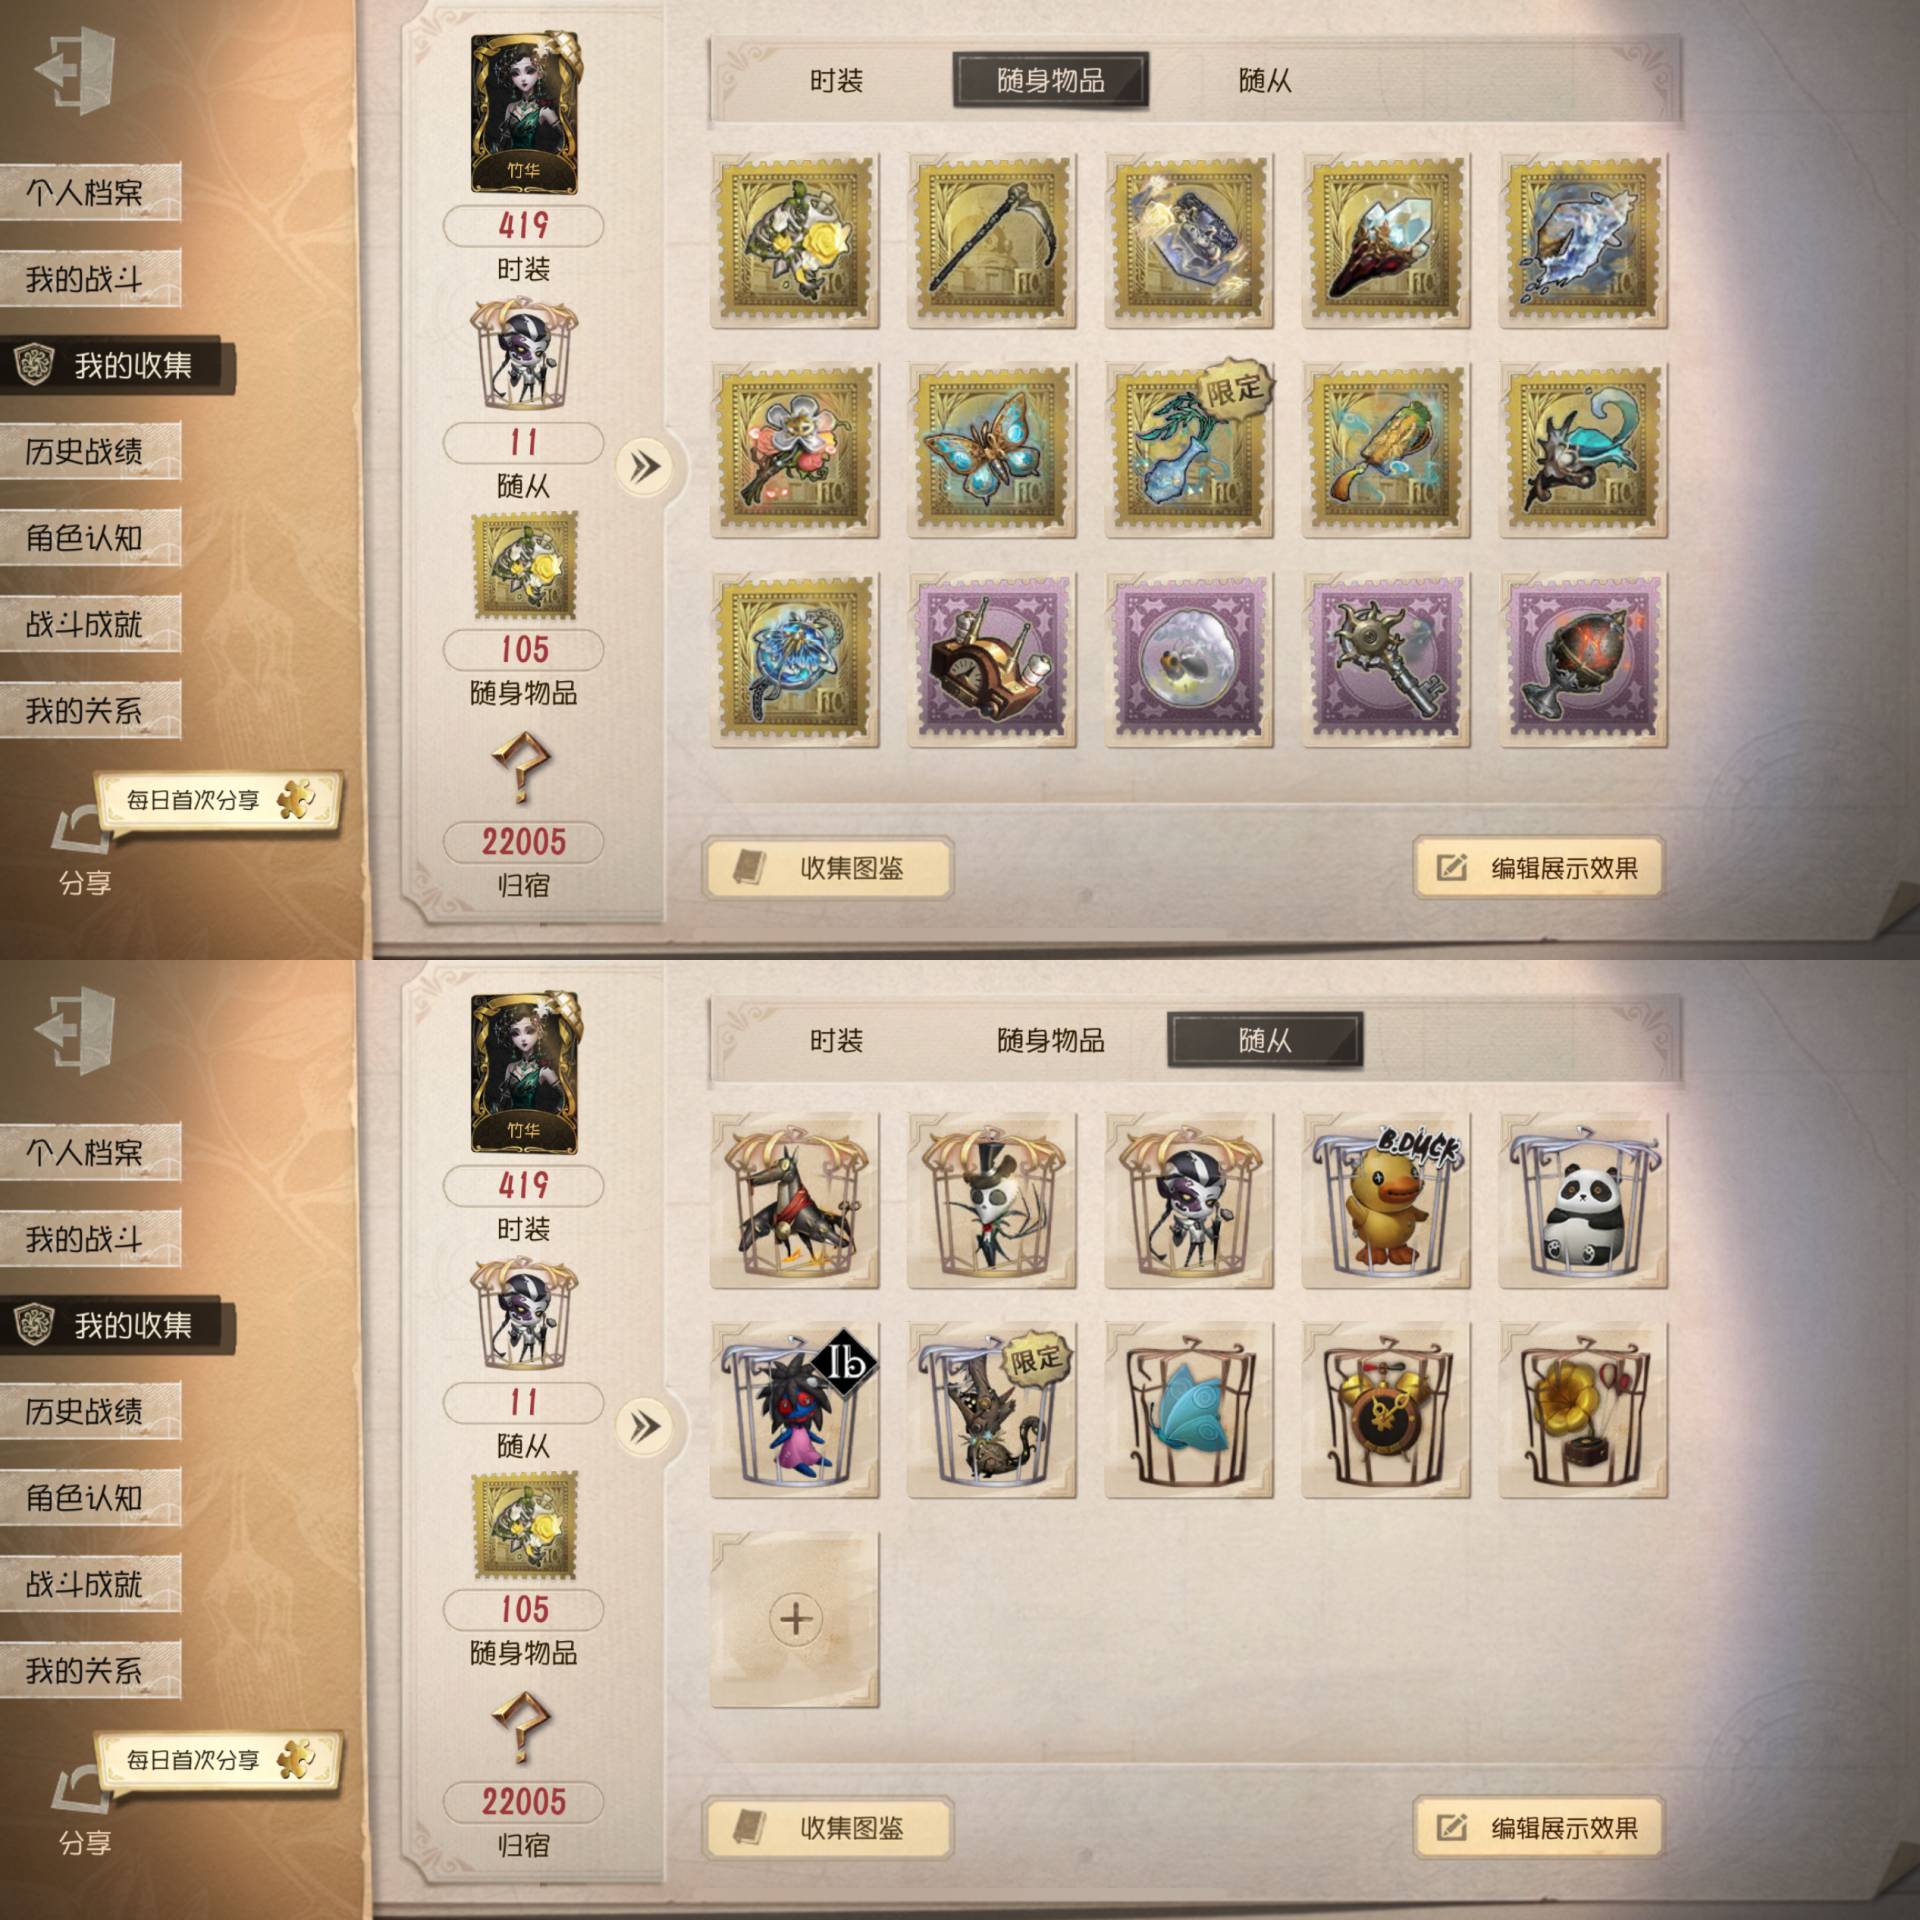Expand the double-arrow beside the pet cages

pyautogui.click(x=645, y=1426)
